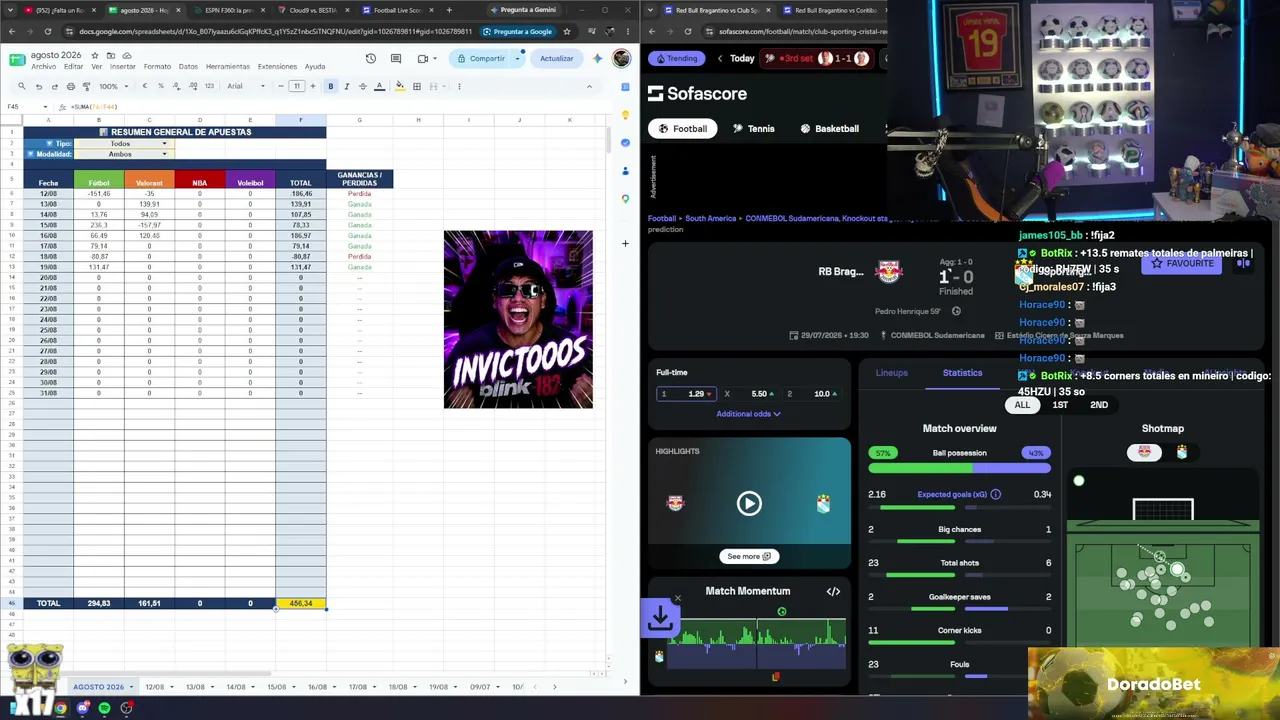Open the AGOSTO 2026 sheet tab menu arrow
Image resolution: width=1280 pixels, height=720 pixels.
pyautogui.click(x=132, y=687)
